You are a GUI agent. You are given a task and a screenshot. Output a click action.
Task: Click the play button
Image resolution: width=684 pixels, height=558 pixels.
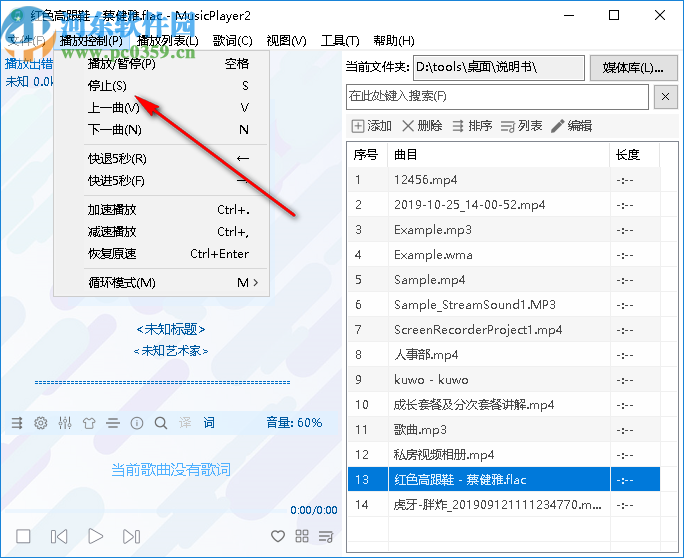click(x=96, y=536)
